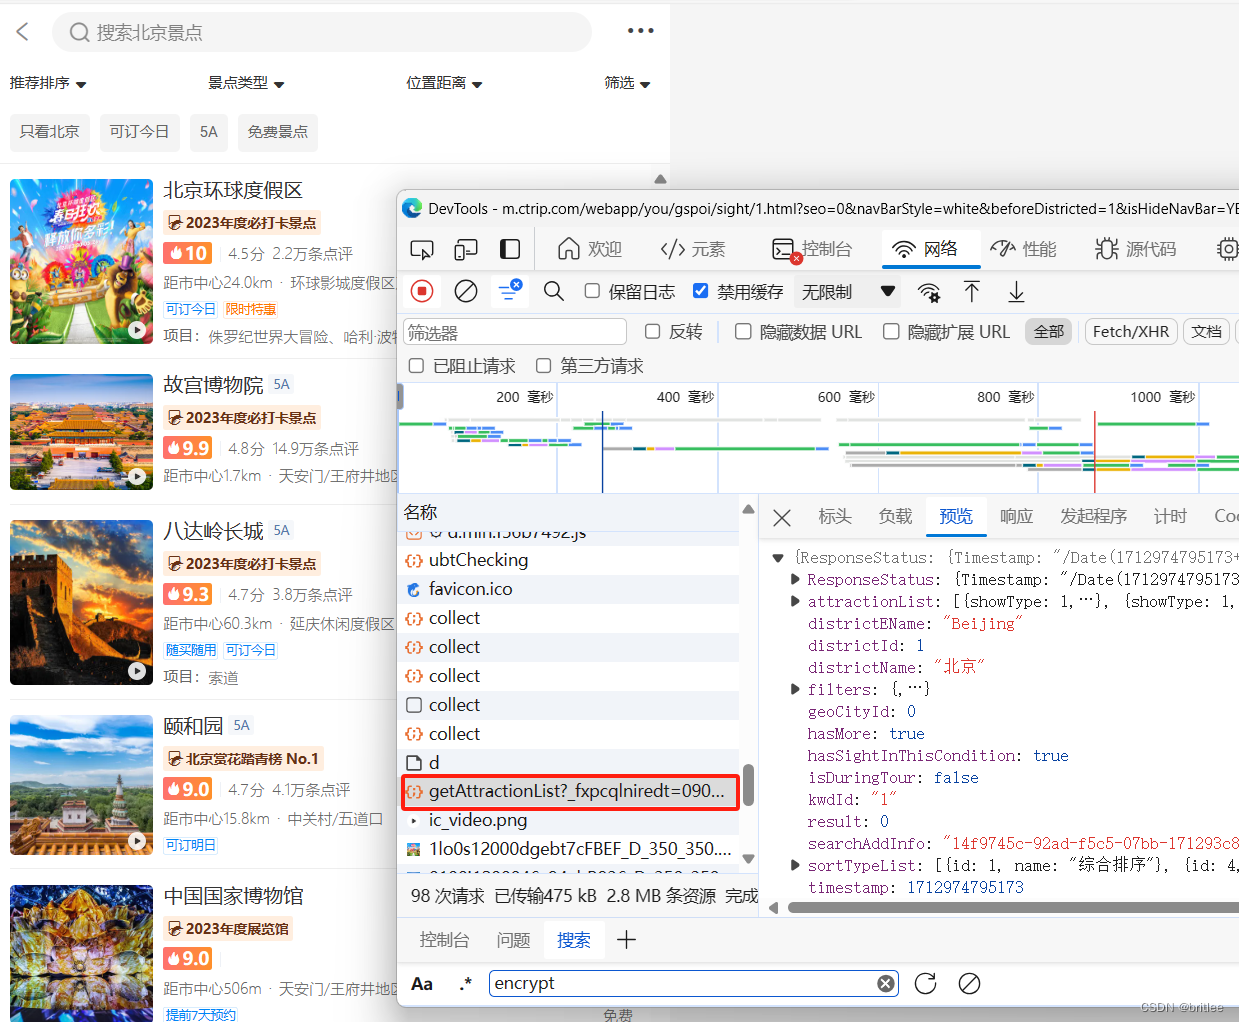Click the record network log button
Image resolution: width=1239 pixels, height=1022 pixels.
422,291
